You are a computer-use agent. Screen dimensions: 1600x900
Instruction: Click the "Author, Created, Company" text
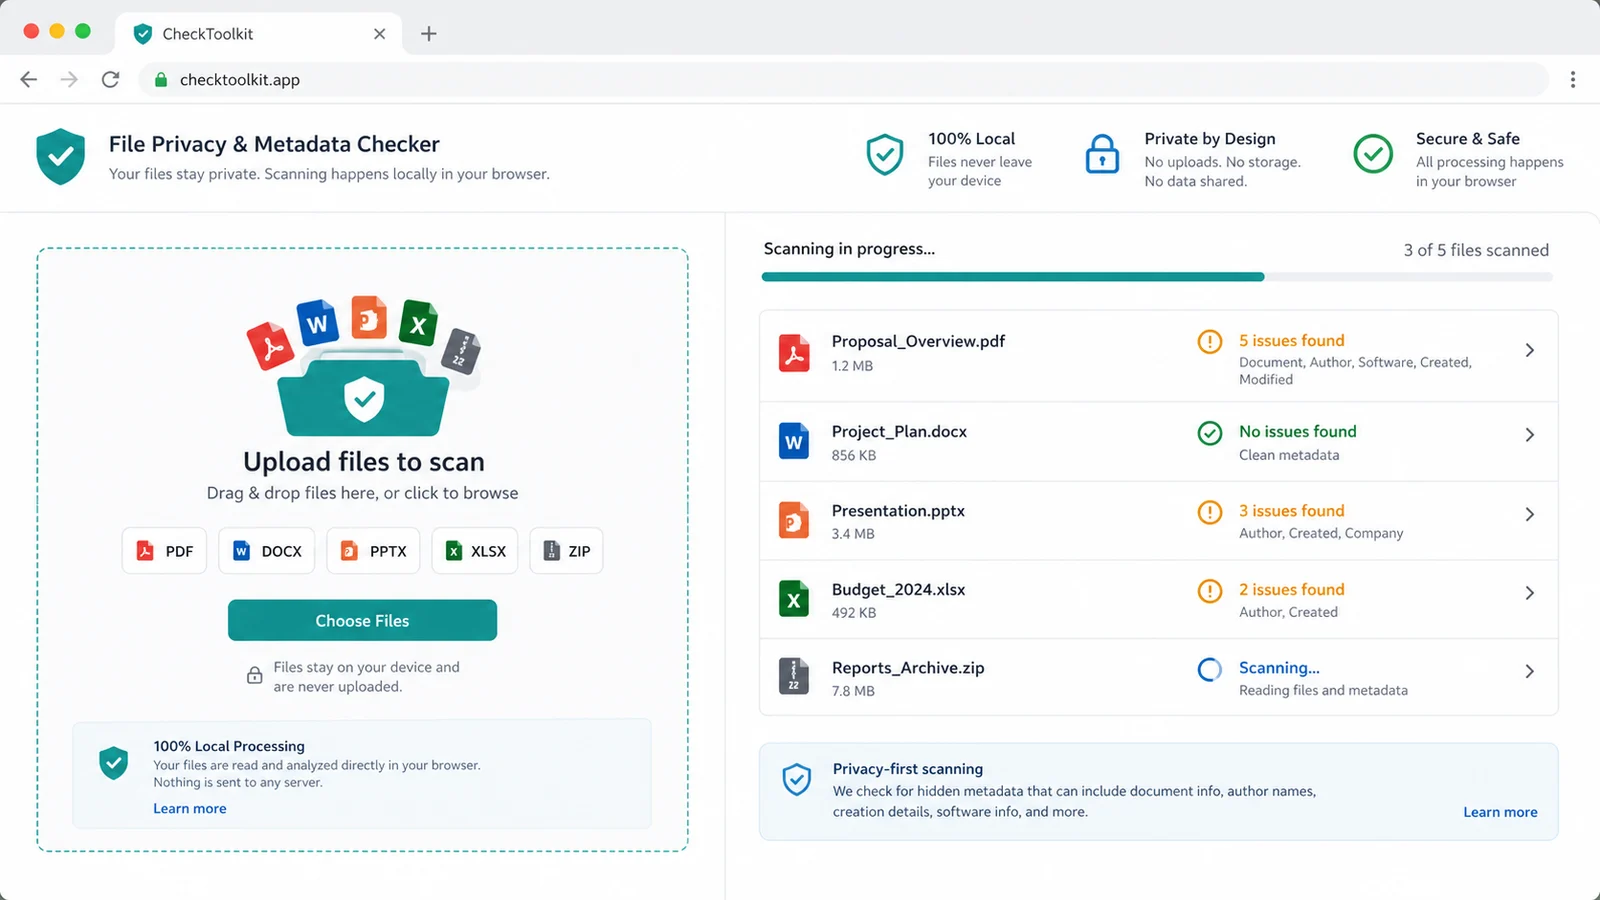click(1321, 533)
